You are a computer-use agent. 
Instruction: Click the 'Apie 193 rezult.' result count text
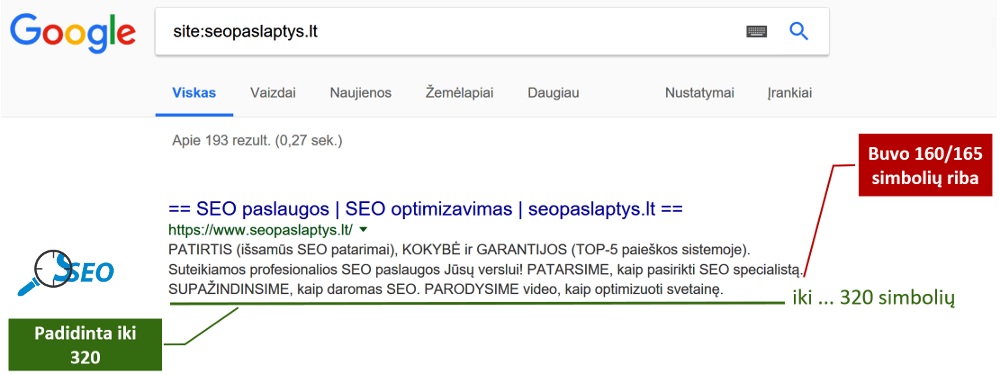(x=257, y=140)
